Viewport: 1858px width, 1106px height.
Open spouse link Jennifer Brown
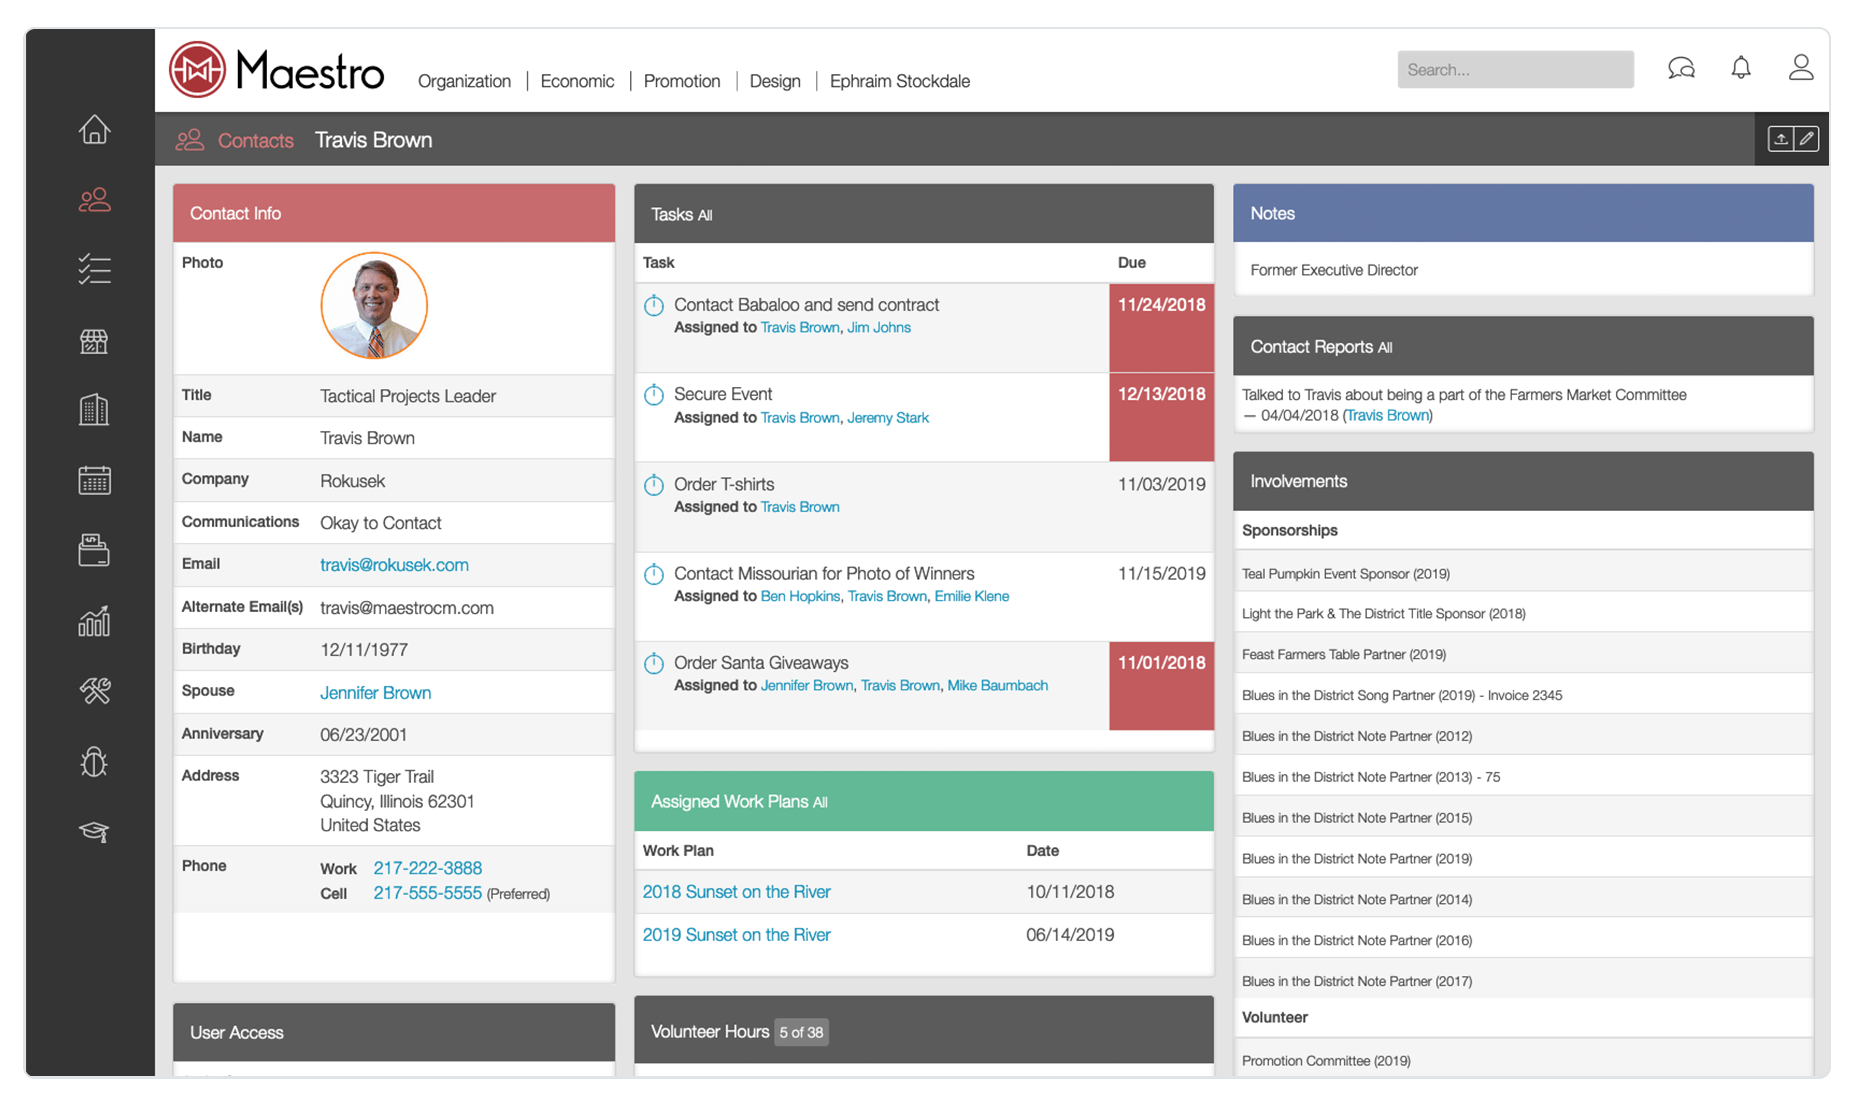pos(375,692)
